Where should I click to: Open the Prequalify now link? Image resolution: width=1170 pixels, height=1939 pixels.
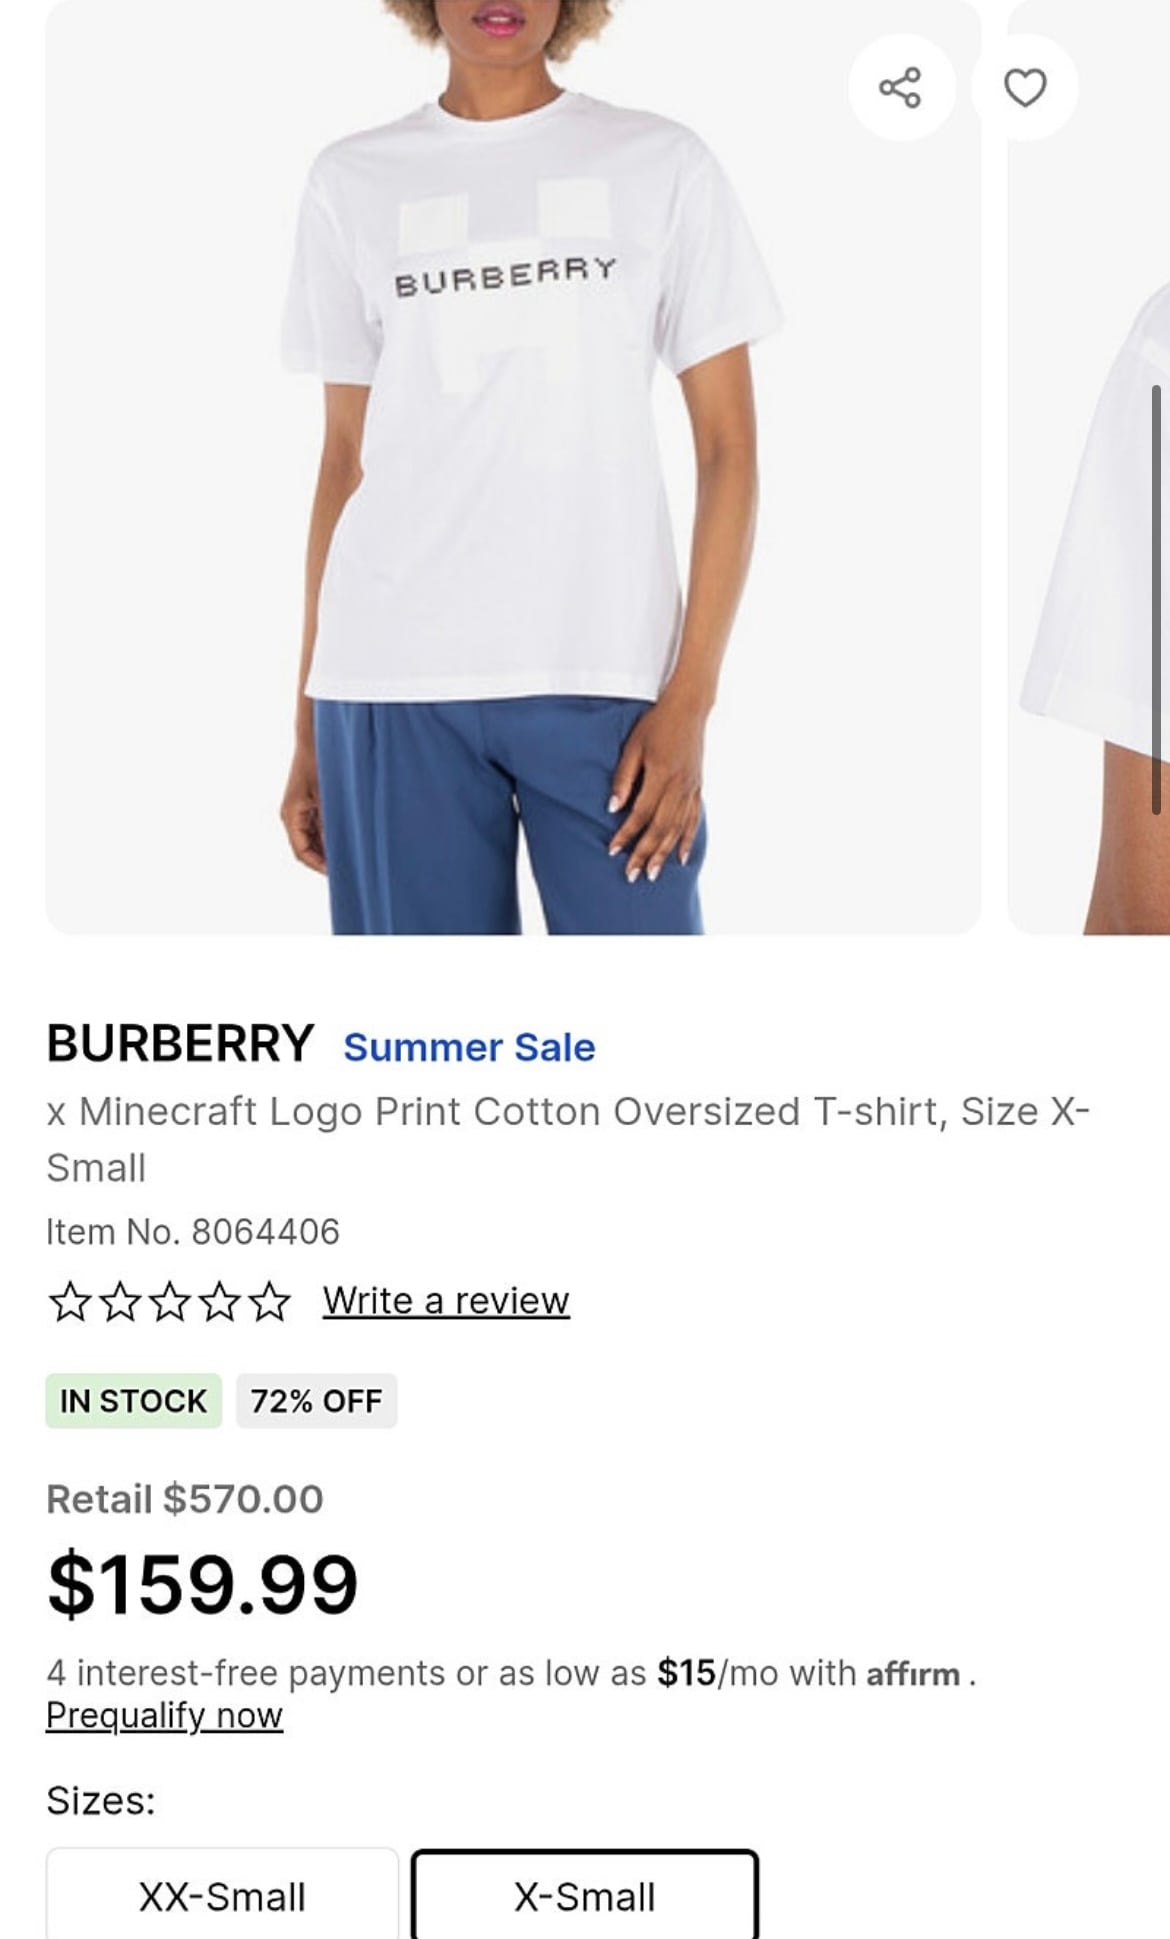165,1715
